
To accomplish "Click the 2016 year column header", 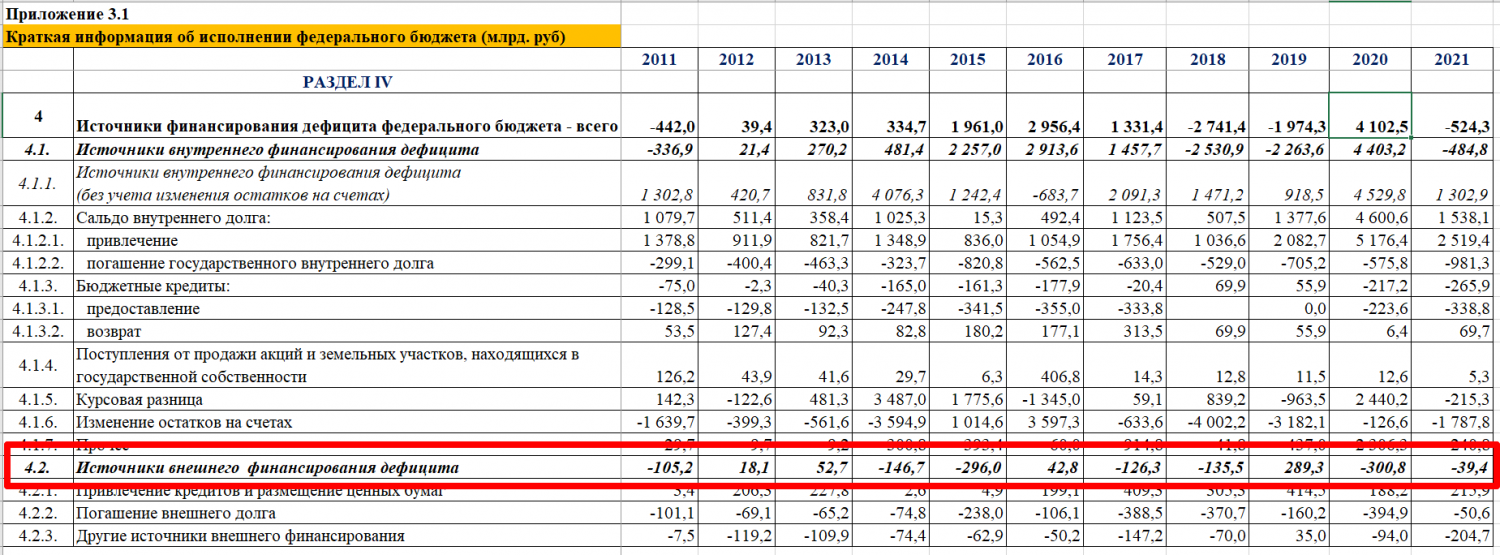I will [1045, 60].
